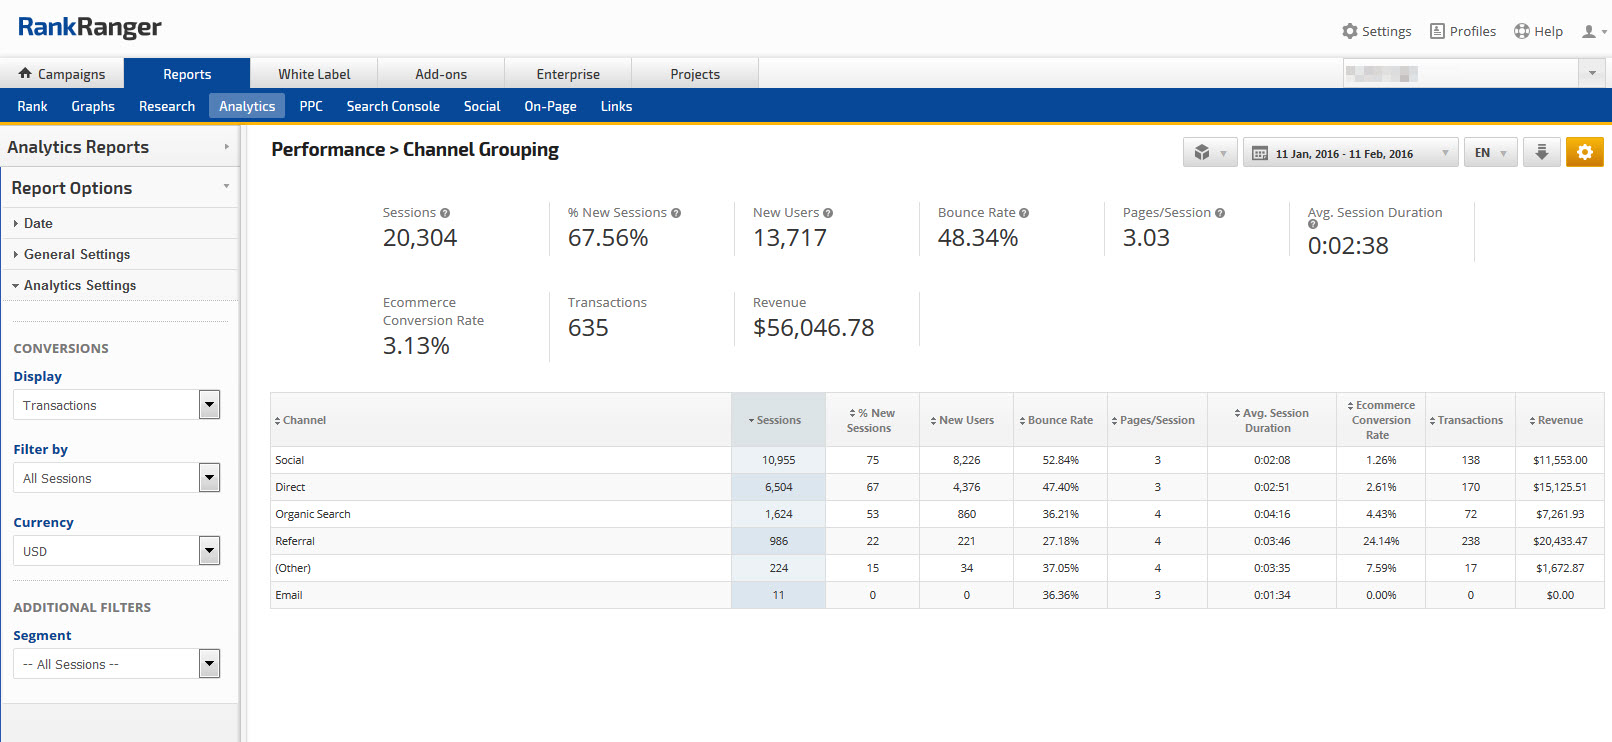Image resolution: width=1612 pixels, height=742 pixels.
Task: Open the Search Console menu item
Action: (x=393, y=106)
